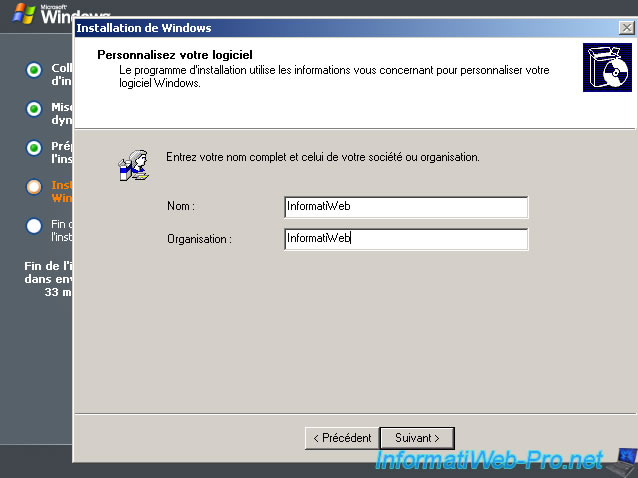The width and height of the screenshot is (638, 478).
Task: Click the 'Entrez votre nom complet' instruction text
Action: point(323,157)
